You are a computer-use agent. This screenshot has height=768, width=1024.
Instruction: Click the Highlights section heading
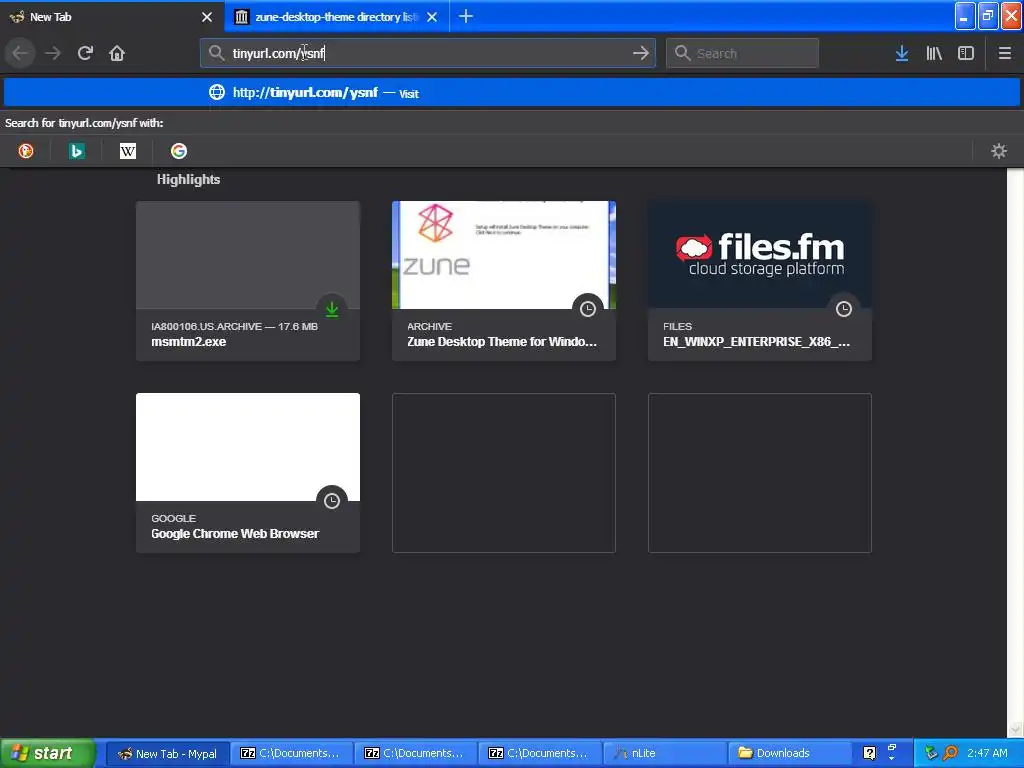(x=188, y=180)
